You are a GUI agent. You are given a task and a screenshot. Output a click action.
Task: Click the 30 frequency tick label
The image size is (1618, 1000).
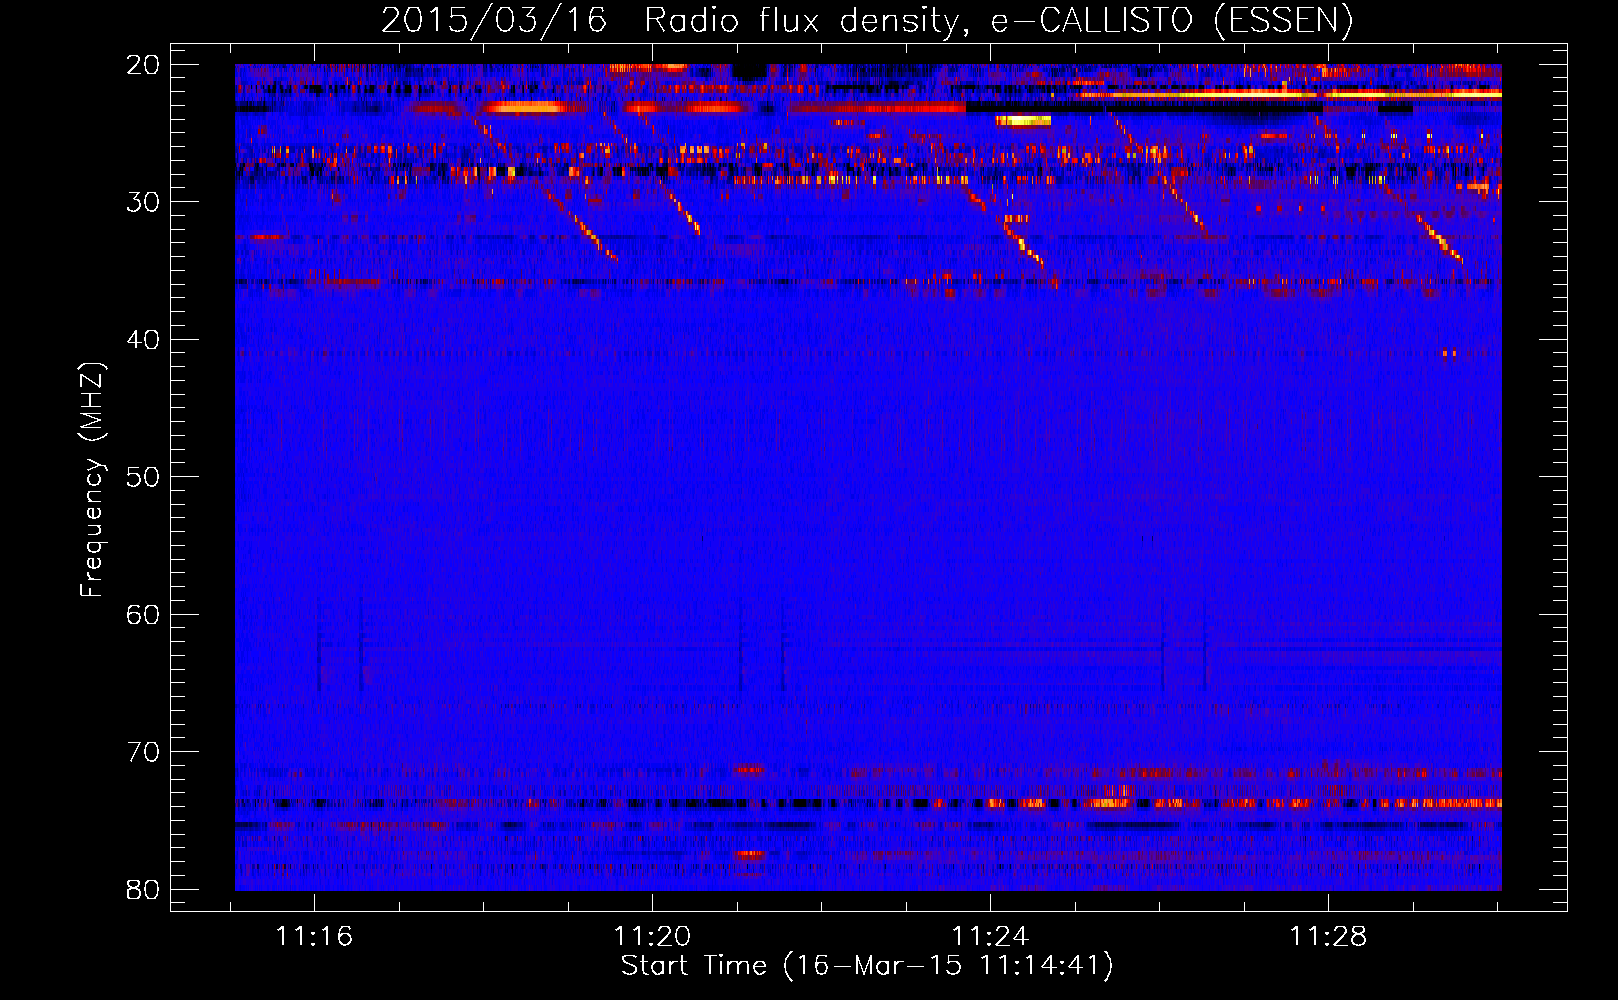(x=144, y=202)
